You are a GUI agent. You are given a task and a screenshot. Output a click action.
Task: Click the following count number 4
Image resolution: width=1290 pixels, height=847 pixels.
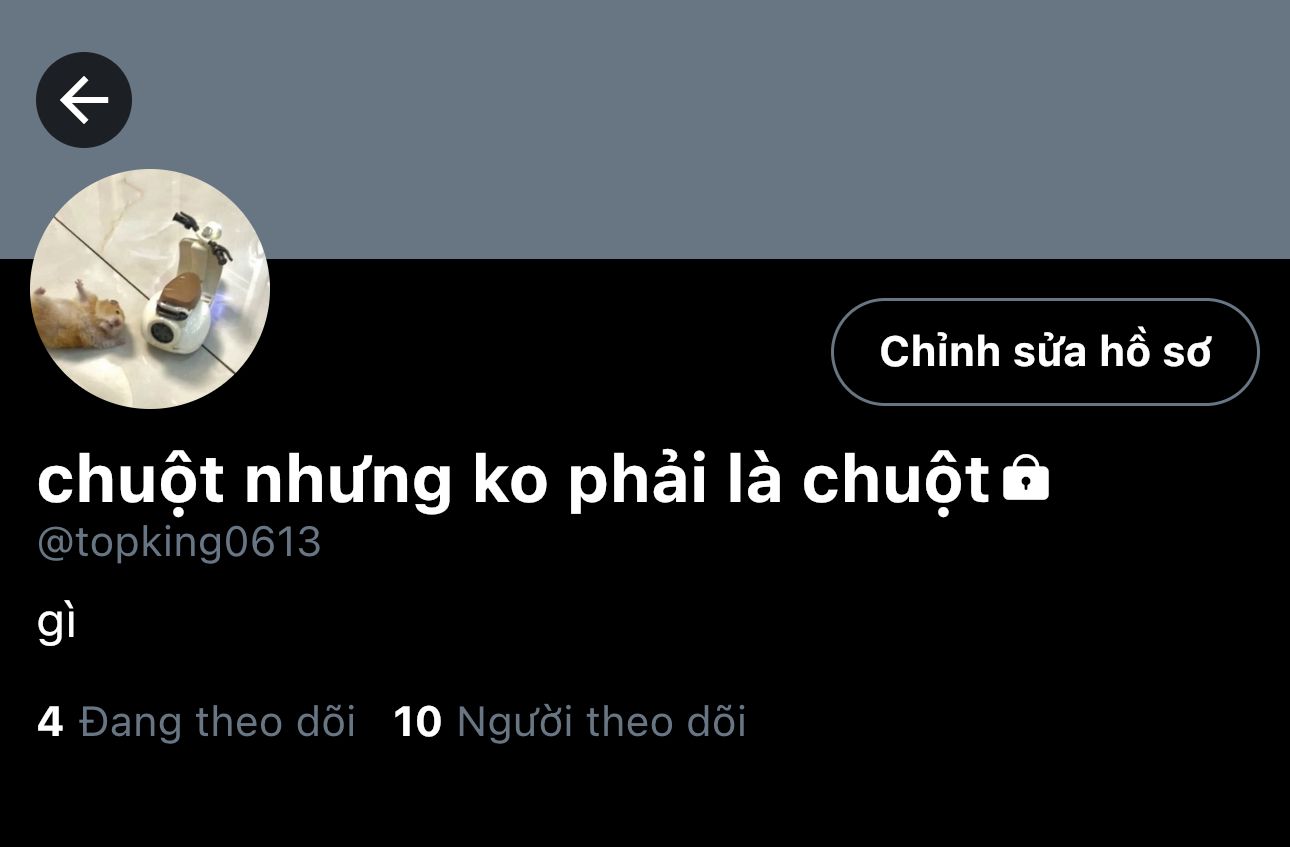pos(50,721)
